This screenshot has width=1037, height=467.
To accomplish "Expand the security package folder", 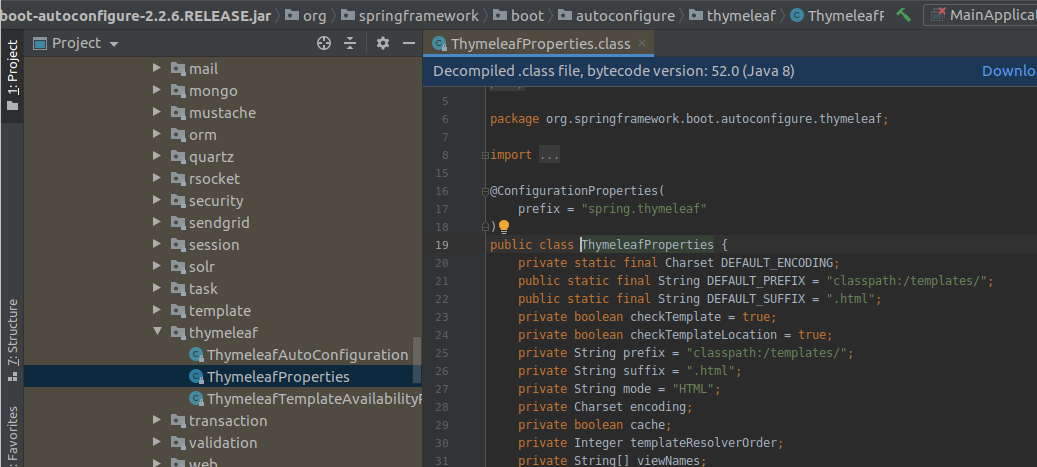I will [157, 200].
